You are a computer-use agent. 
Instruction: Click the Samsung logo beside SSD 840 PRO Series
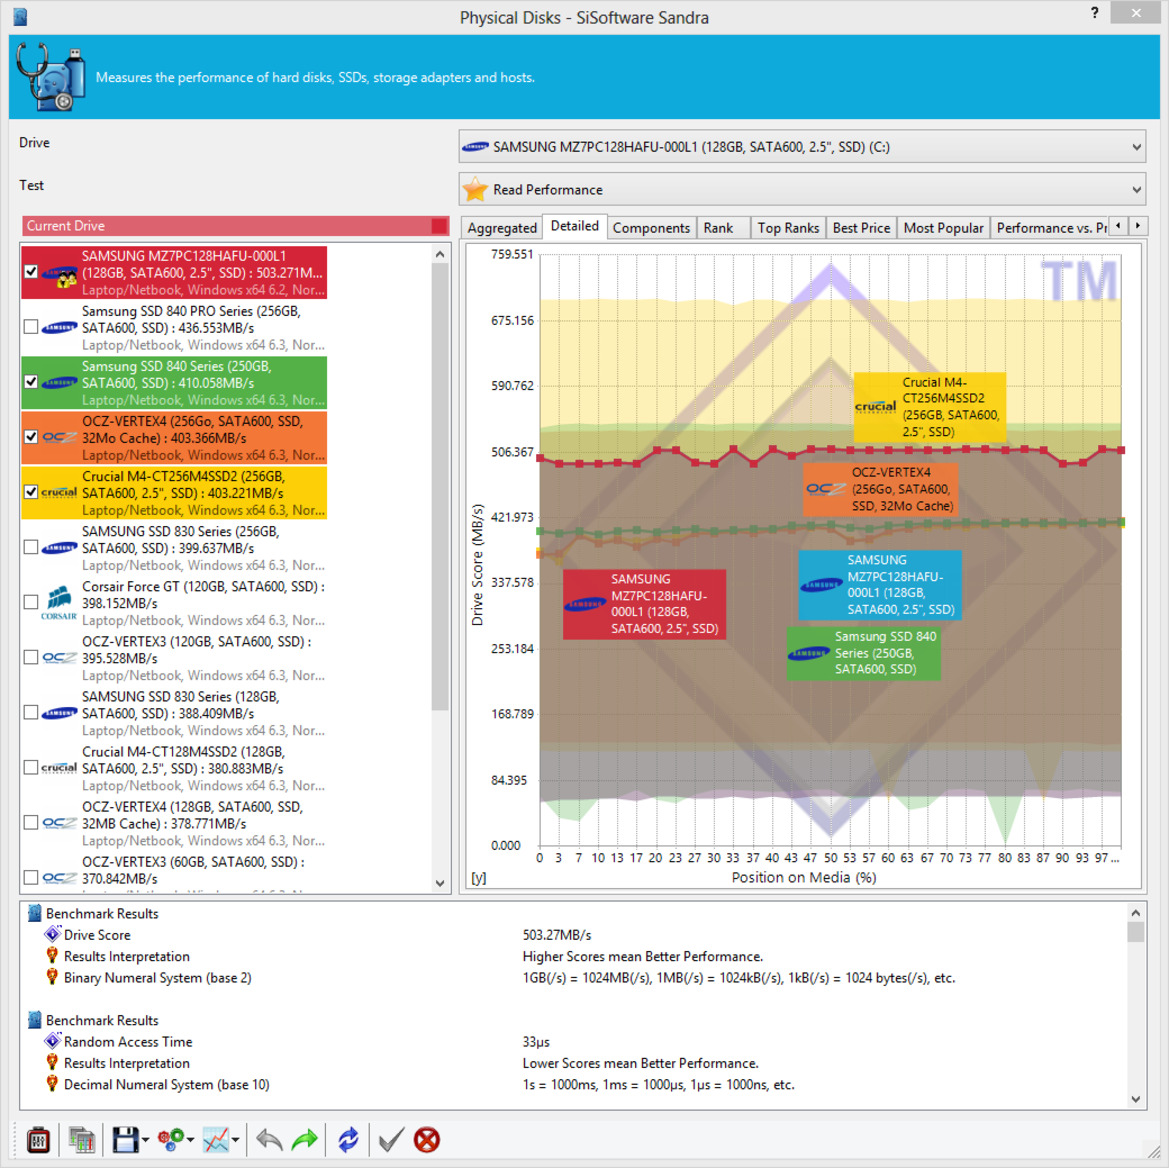pyautogui.click(x=59, y=327)
